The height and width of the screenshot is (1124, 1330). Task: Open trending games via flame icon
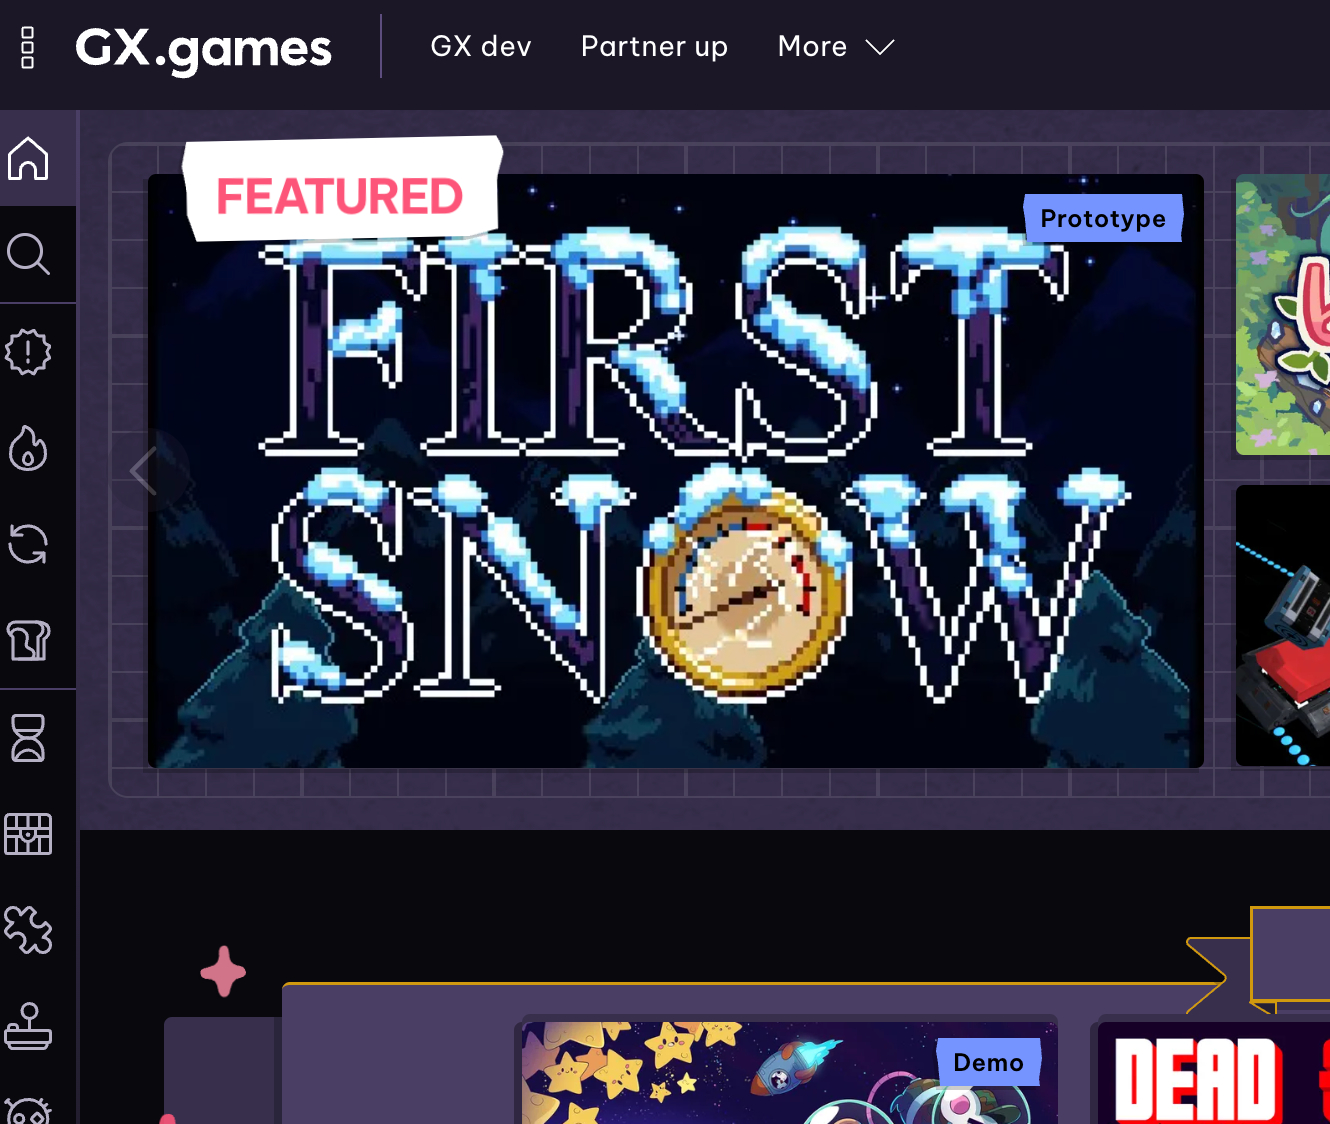coord(28,448)
